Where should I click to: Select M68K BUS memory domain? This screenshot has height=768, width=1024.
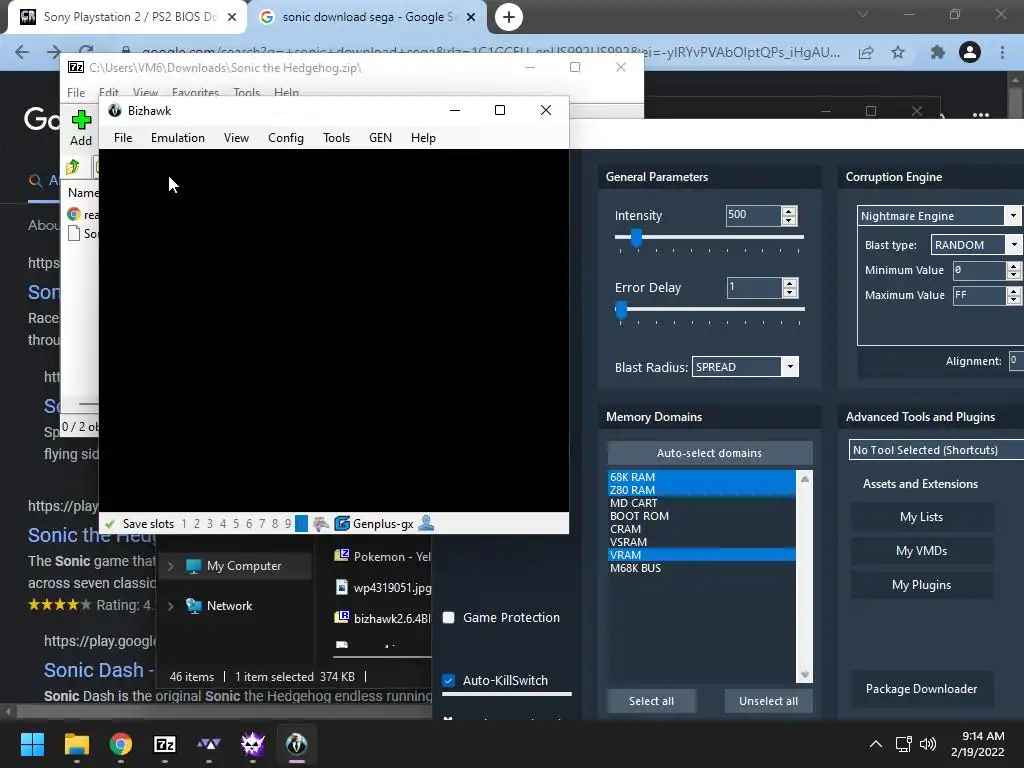coord(701,568)
